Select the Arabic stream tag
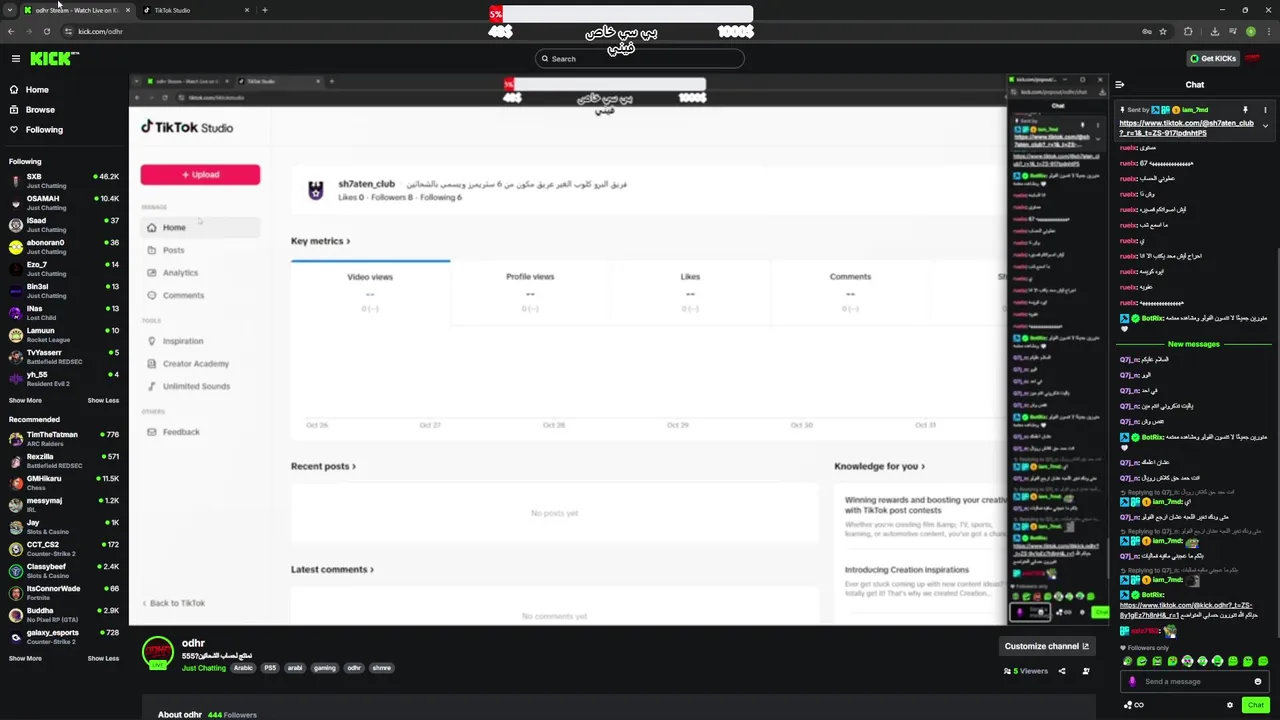 [x=244, y=668]
